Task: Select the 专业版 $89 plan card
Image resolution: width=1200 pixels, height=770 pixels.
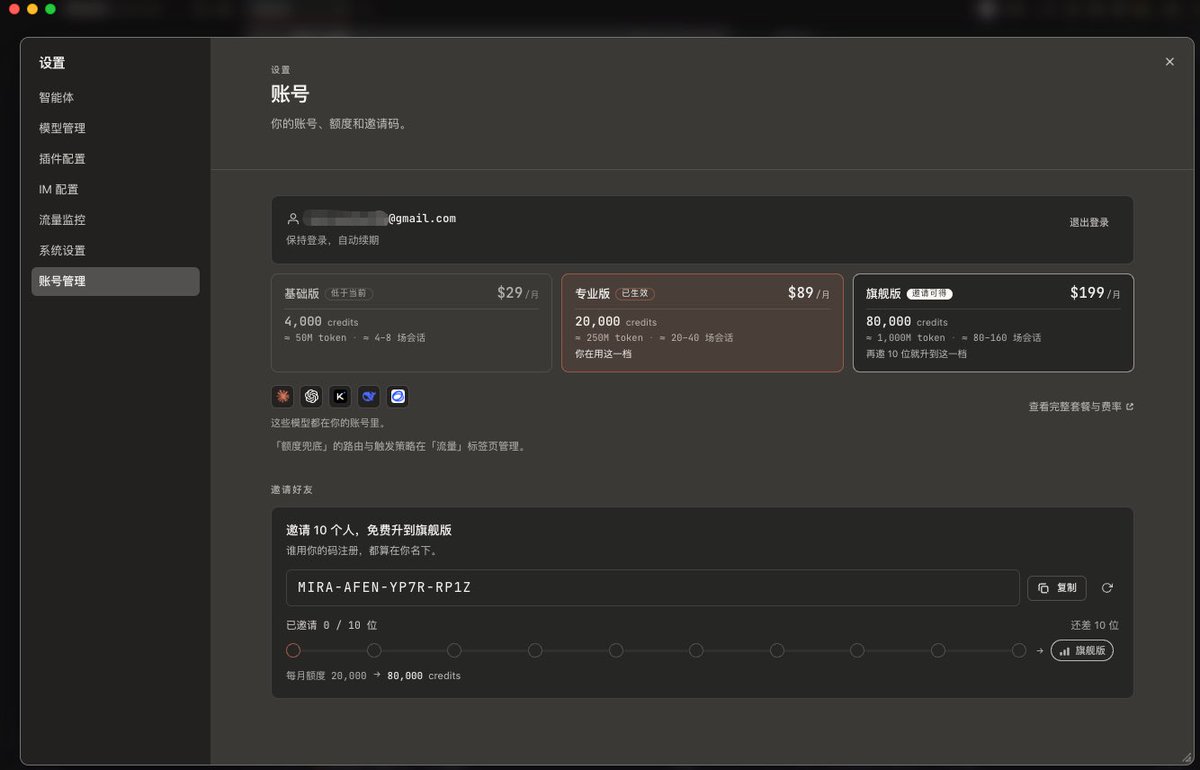Action: (x=702, y=323)
